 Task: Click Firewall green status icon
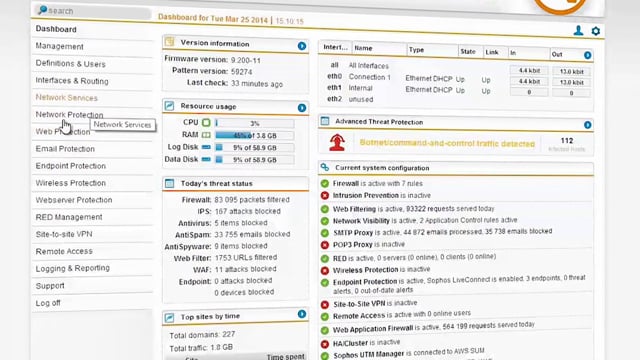pyautogui.click(x=324, y=184)
